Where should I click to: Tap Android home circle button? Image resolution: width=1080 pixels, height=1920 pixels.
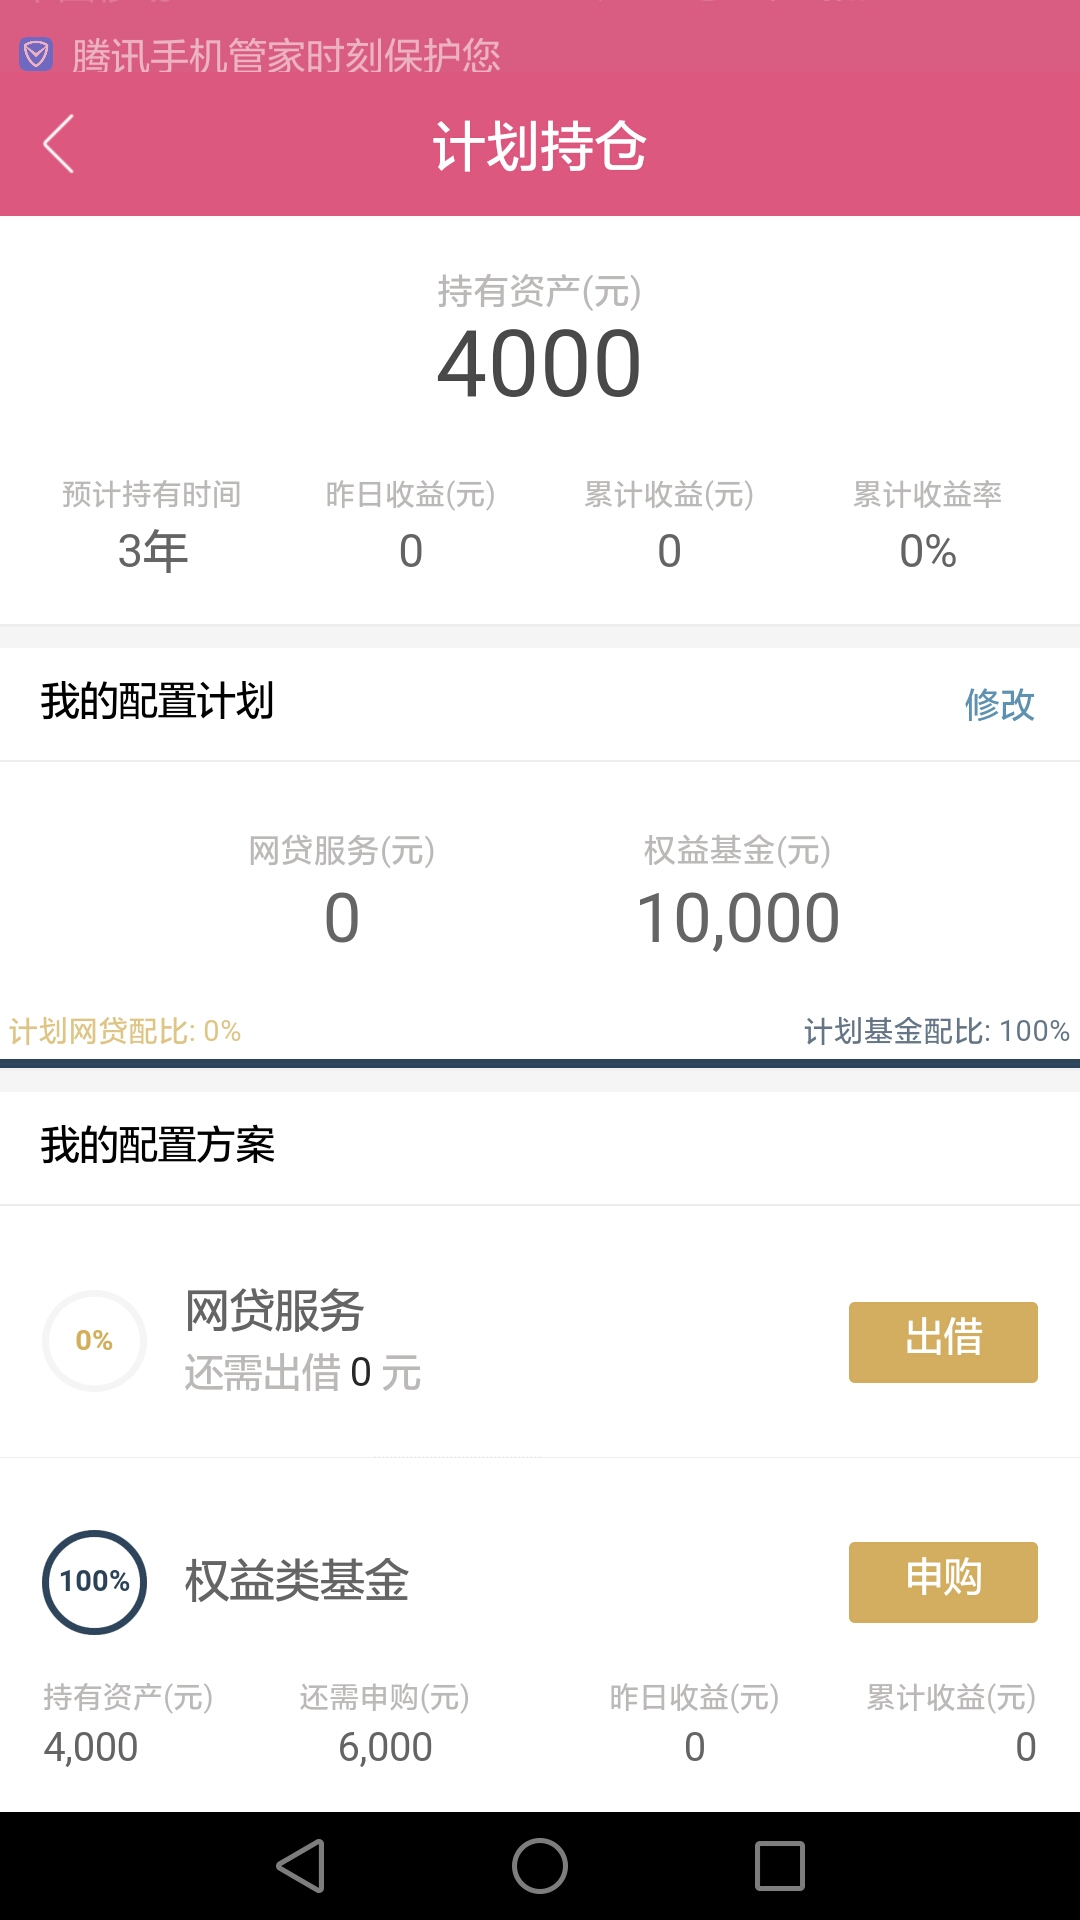[540, 1866]
